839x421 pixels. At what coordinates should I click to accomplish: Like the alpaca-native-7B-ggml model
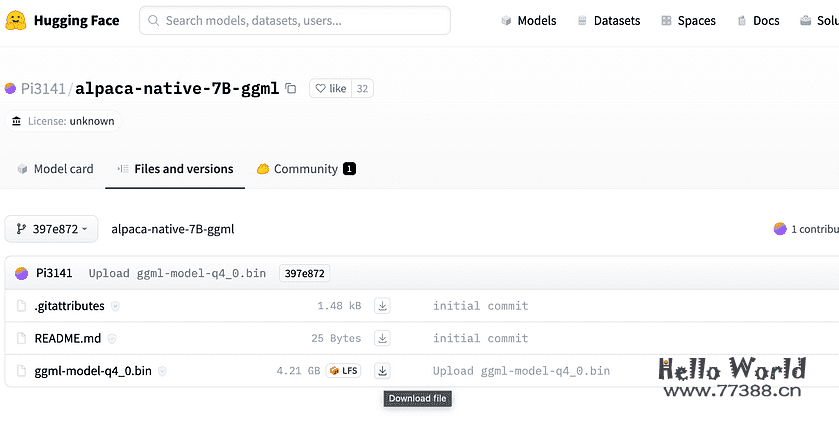pos(331,89)
